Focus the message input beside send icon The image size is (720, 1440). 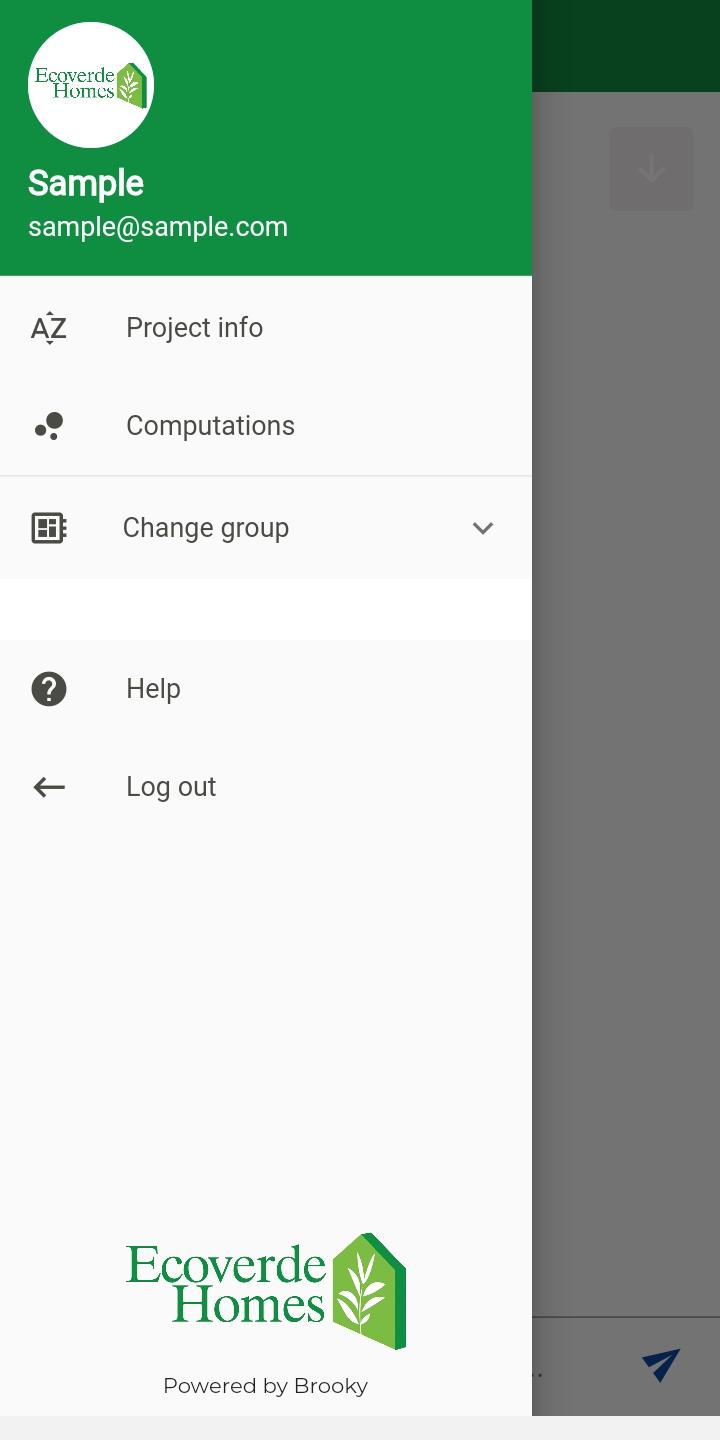tap(580, 1366)
